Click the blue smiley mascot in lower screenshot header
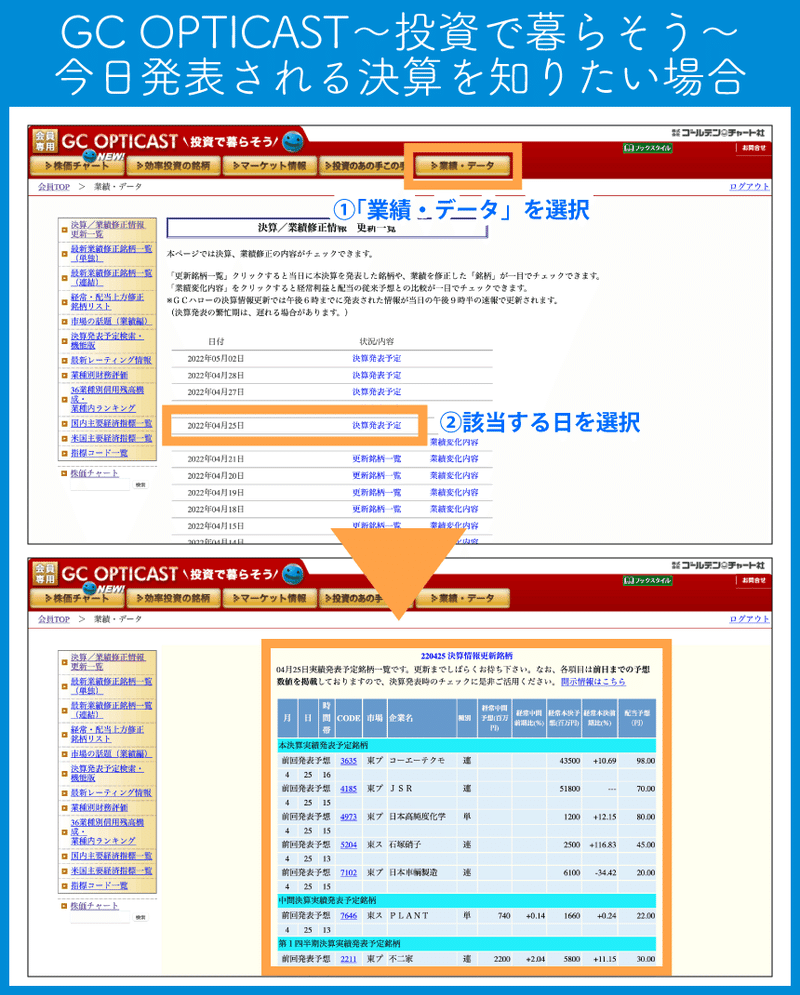The height and width of the screenshot is (995, 800). (x=292, y=574)
